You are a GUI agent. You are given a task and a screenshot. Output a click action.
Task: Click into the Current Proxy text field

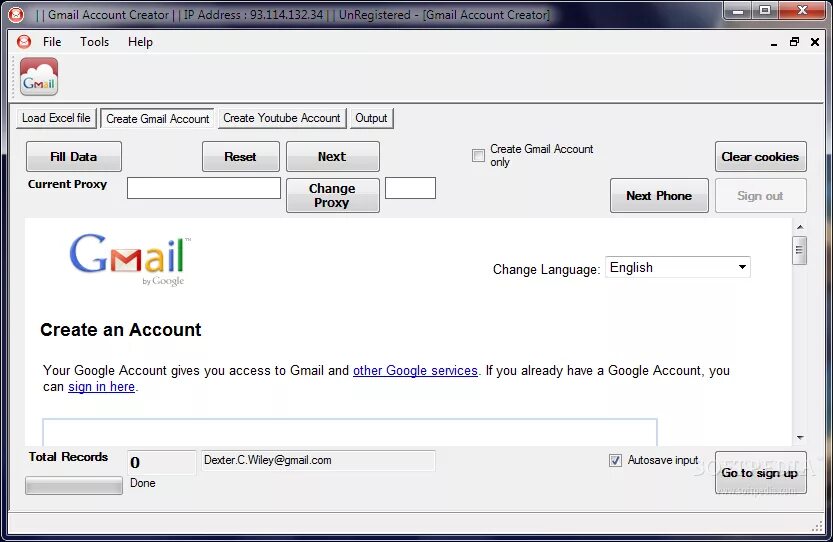tap(204, 188)
